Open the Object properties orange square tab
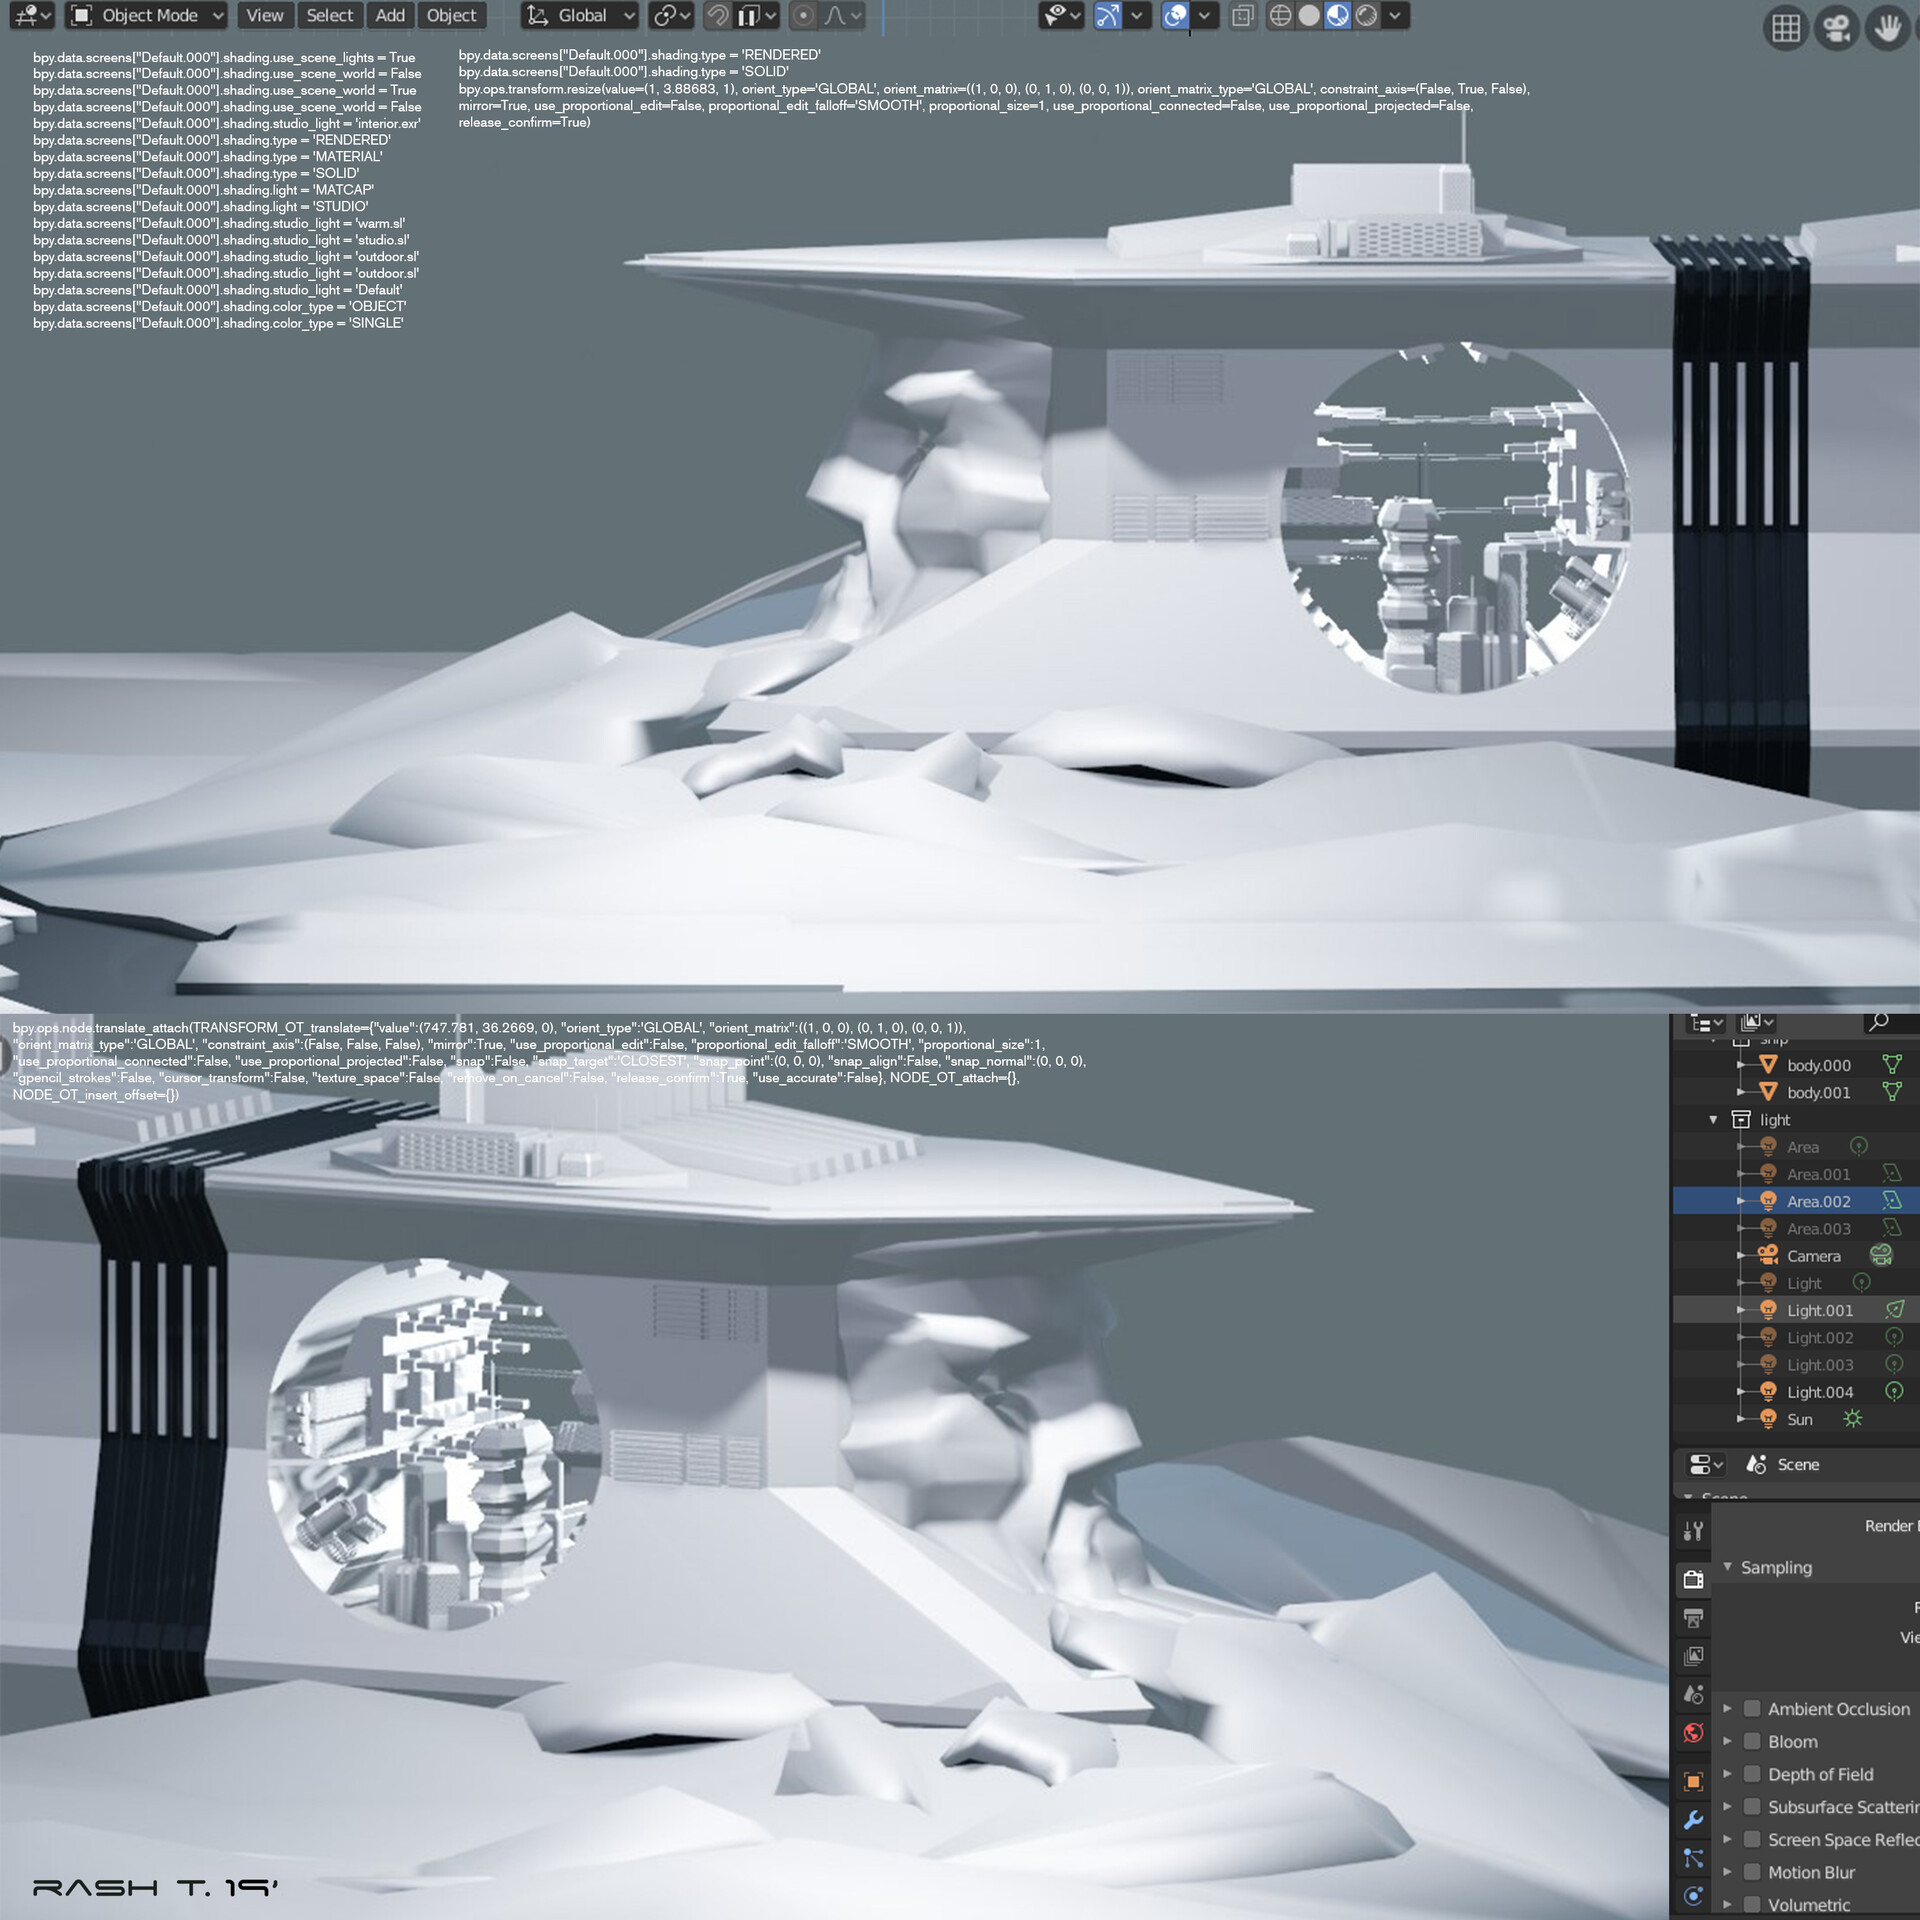 (1693, 1781)
